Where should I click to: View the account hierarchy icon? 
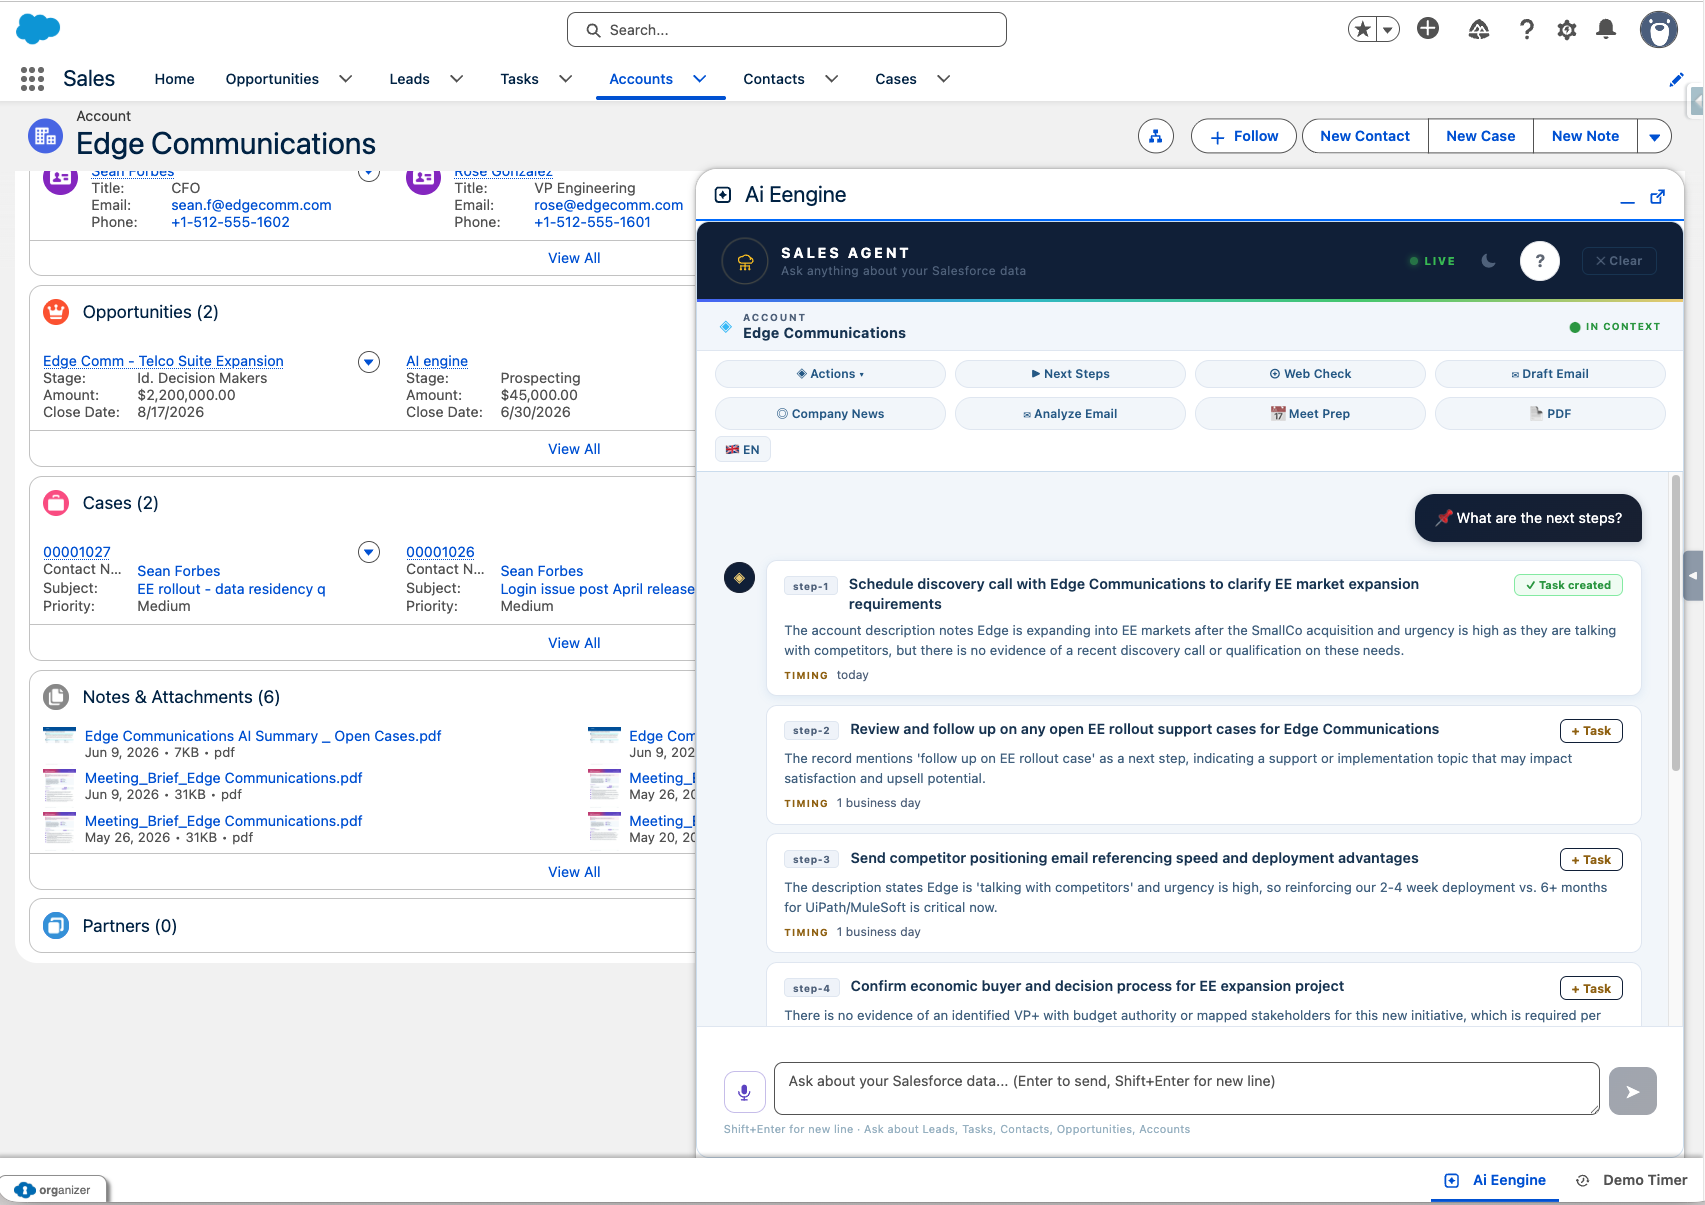tap(1156, 136)
